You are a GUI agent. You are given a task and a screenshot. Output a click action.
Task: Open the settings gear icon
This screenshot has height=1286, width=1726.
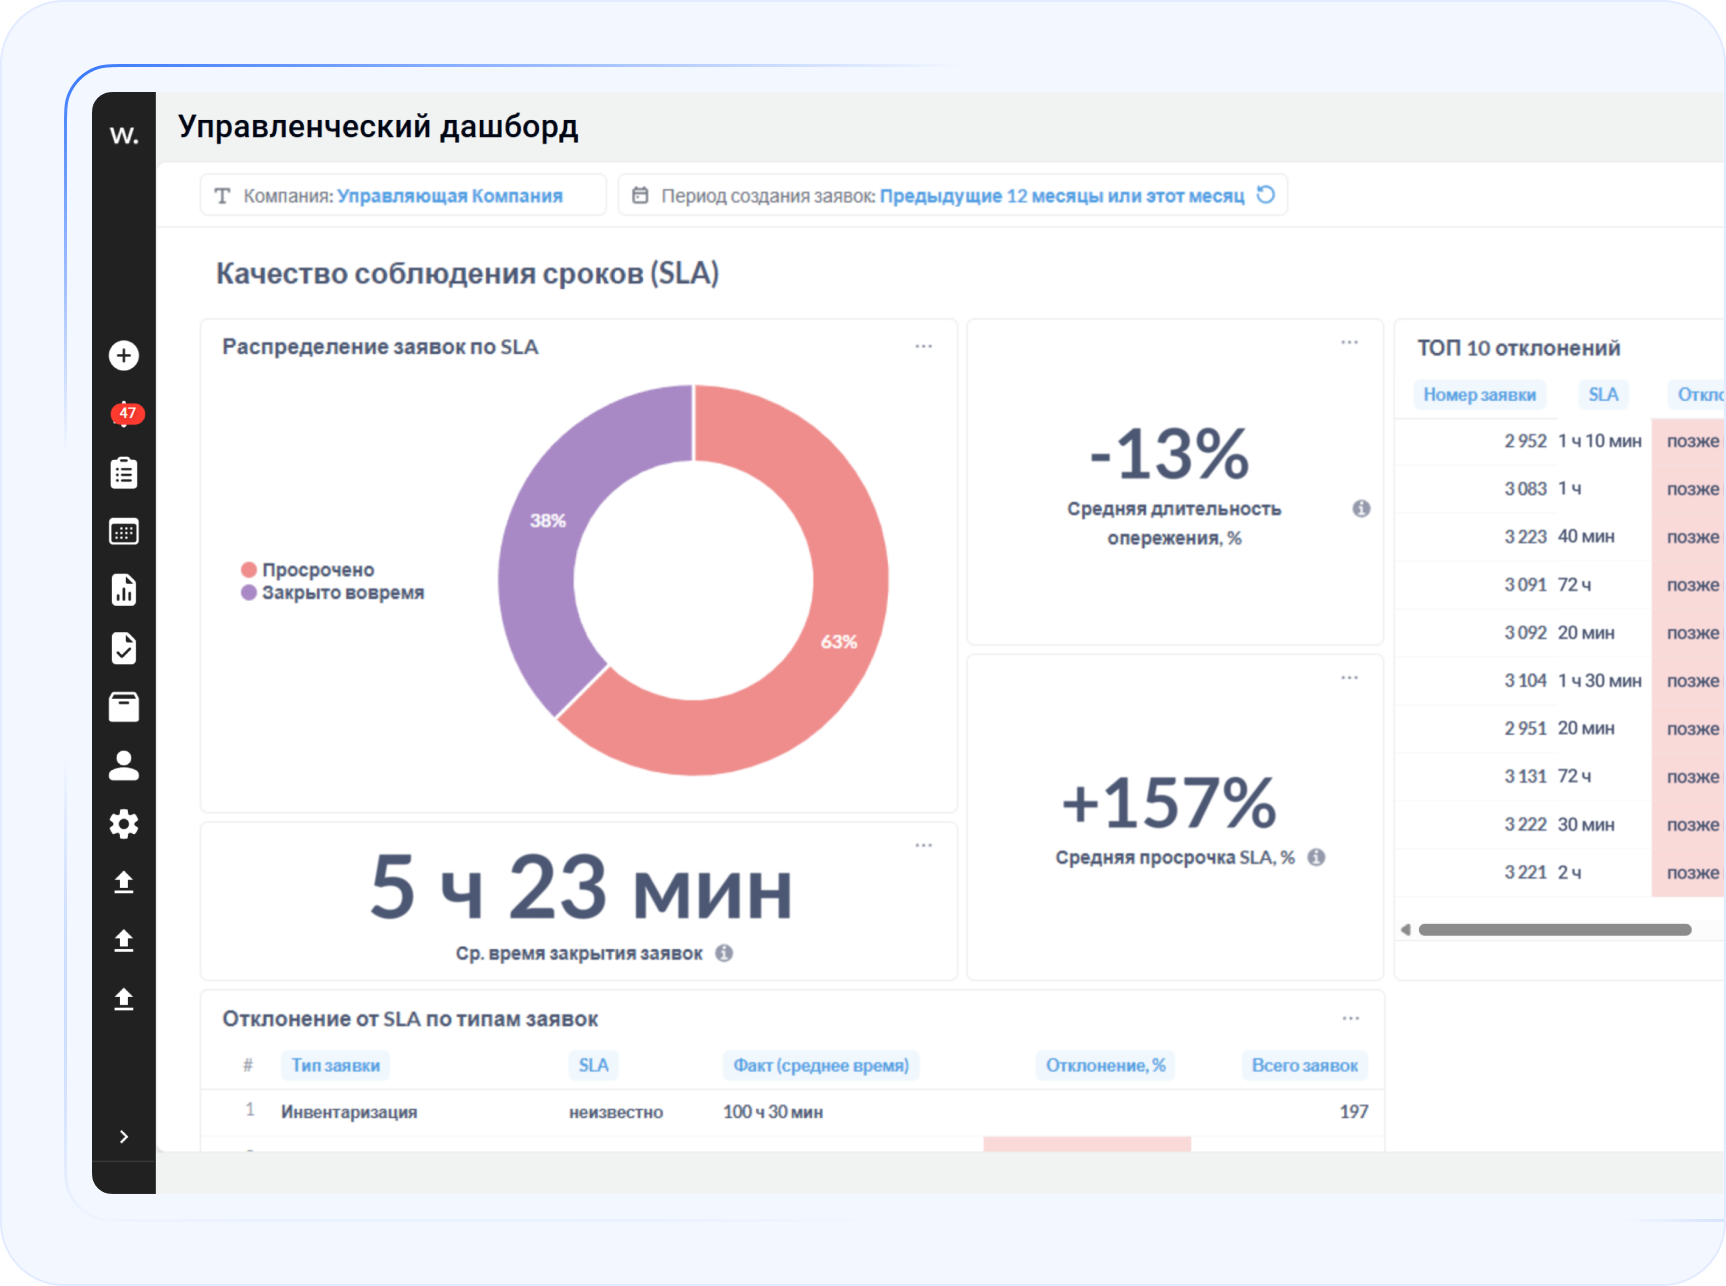[124, 823]
